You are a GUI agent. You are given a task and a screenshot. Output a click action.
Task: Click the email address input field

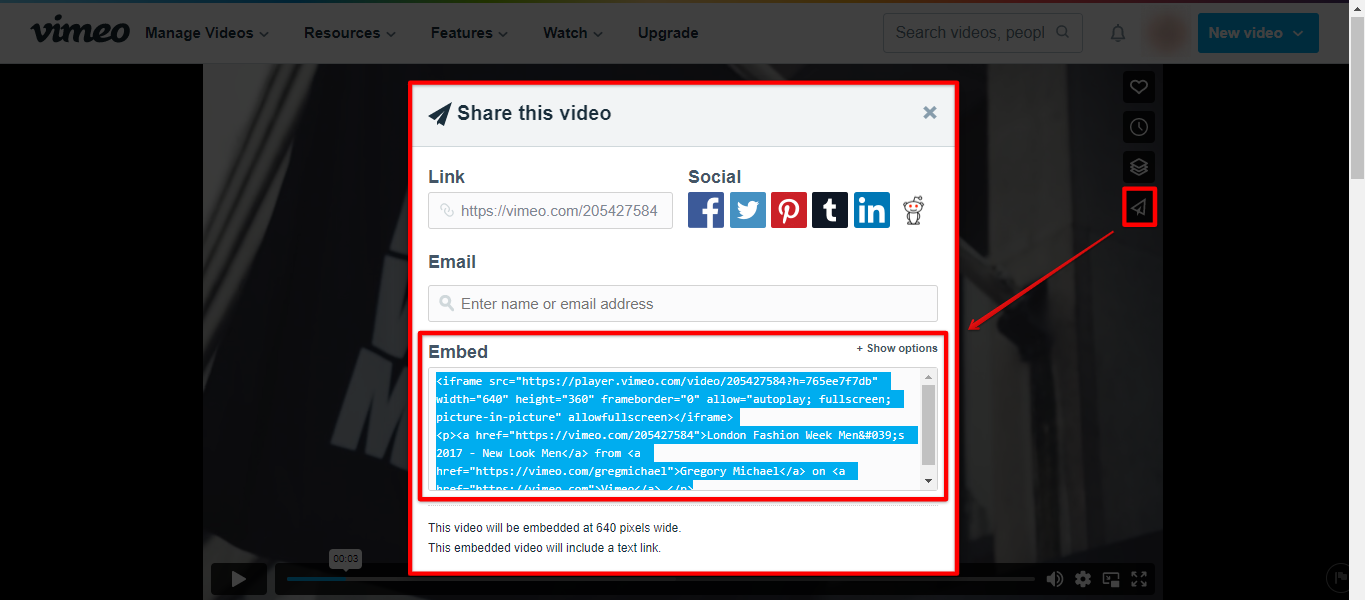coord(683,304)
